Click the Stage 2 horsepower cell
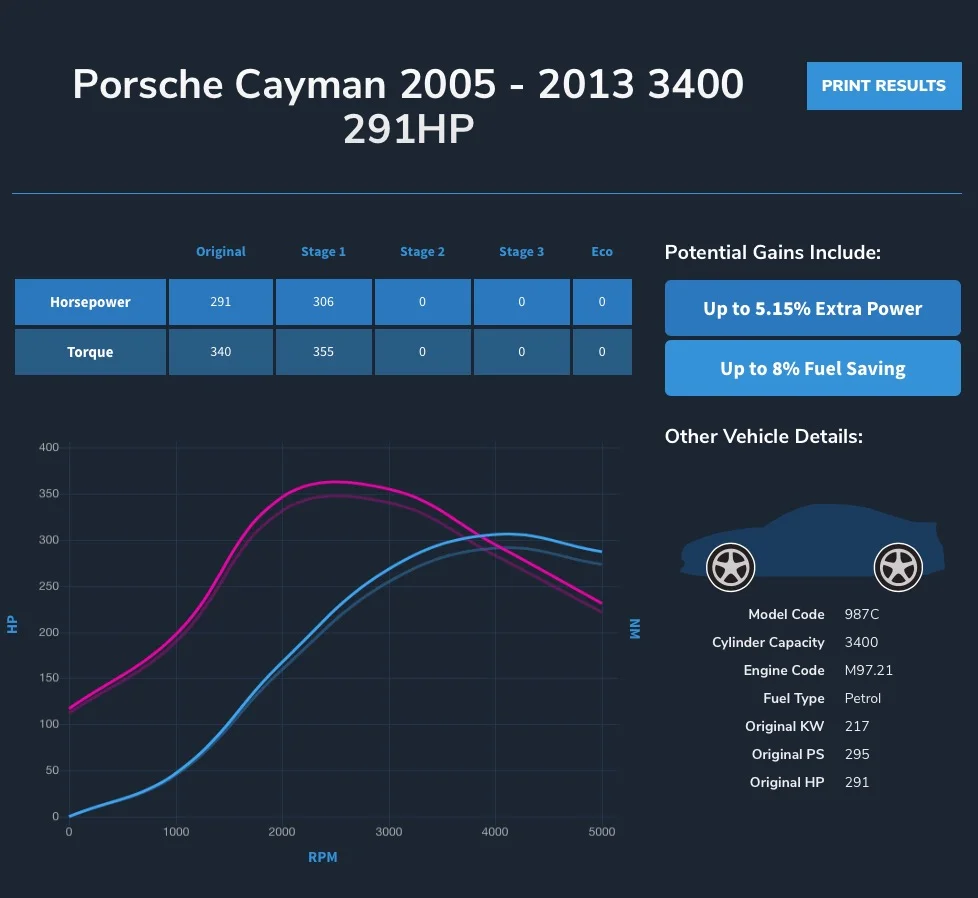Image resolution: width=978 pixels, height=898 pixels. click(x=422, y=302)
